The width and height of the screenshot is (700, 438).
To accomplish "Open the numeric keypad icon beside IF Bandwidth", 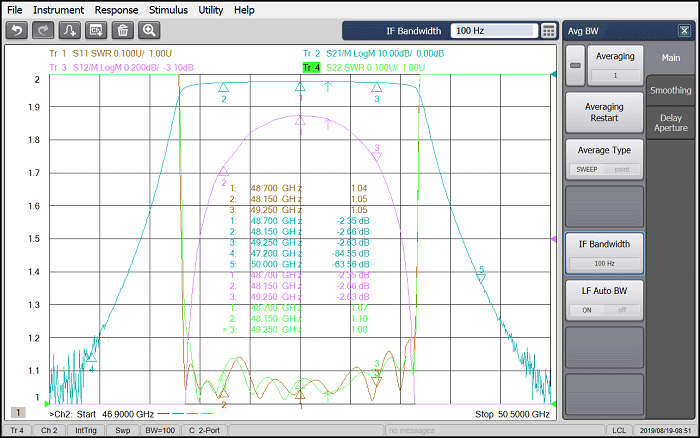I will coord(548,31).
